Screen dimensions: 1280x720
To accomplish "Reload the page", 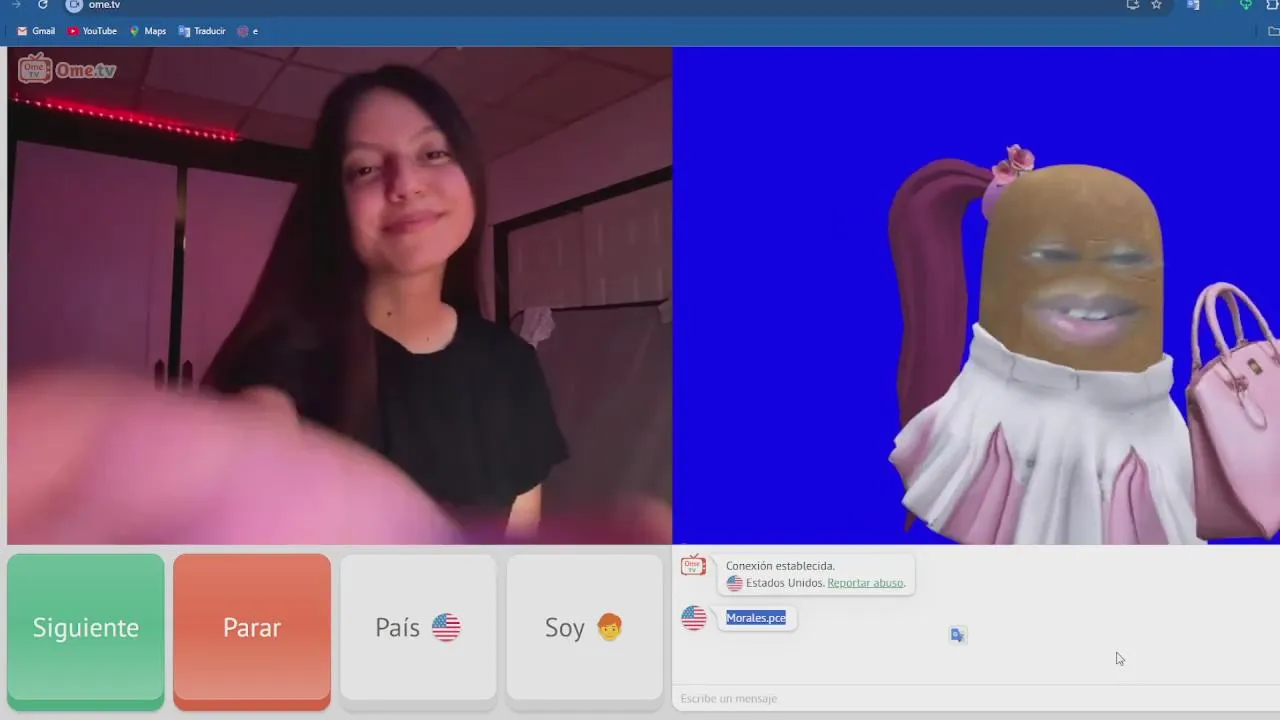I will [43, 5].
